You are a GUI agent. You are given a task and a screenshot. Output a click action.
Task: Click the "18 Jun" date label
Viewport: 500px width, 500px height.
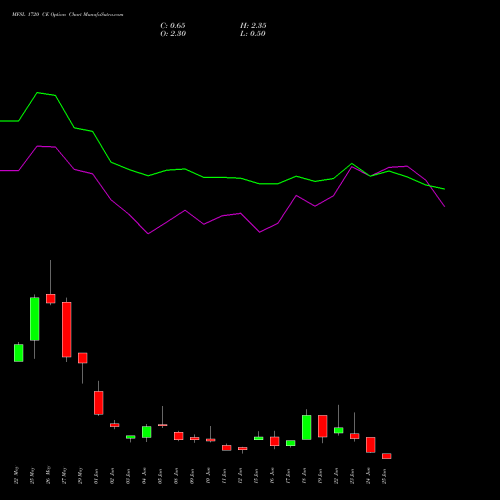point(305,476)
